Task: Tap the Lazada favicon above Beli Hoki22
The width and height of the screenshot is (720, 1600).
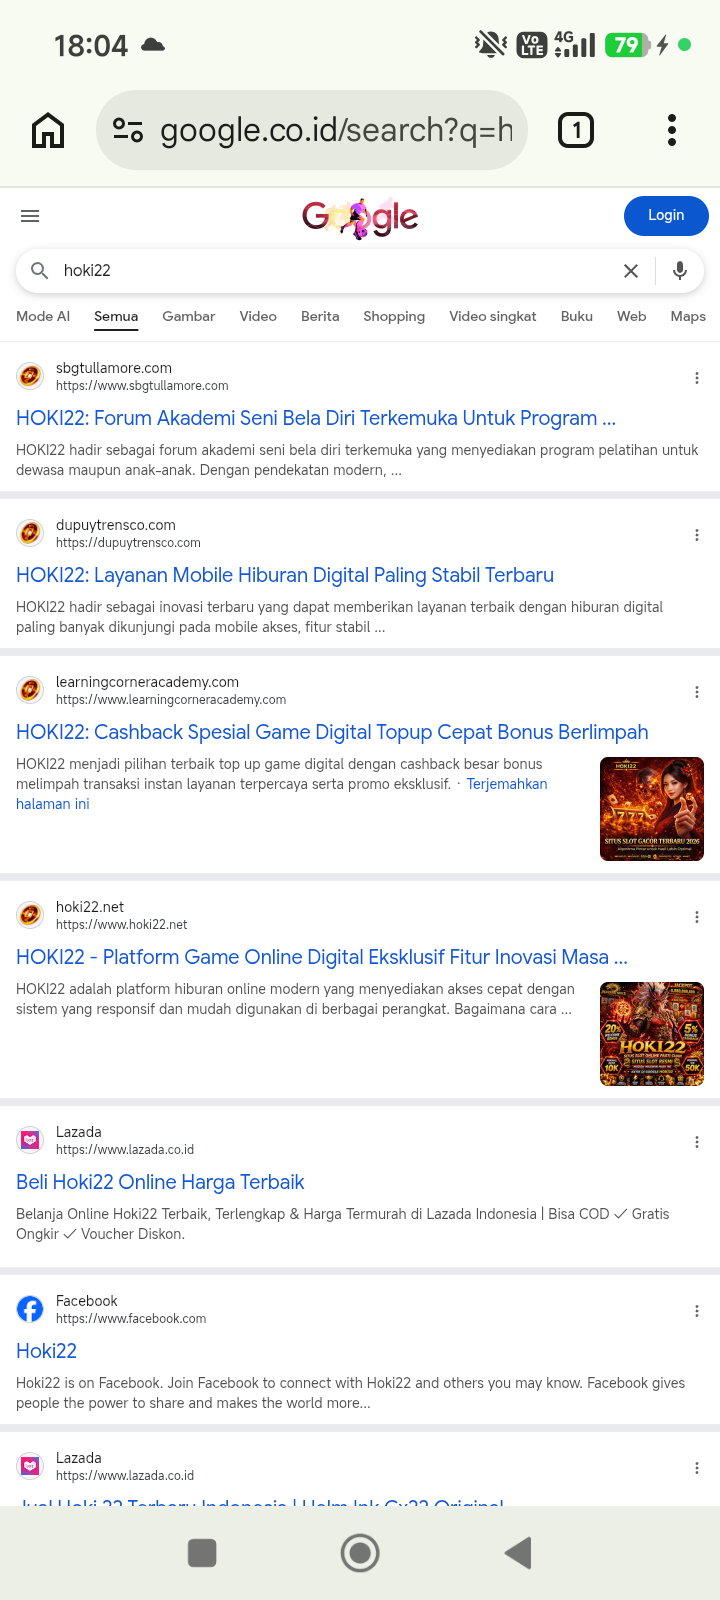Action: pyautogui.click(x=30, y=1140)
